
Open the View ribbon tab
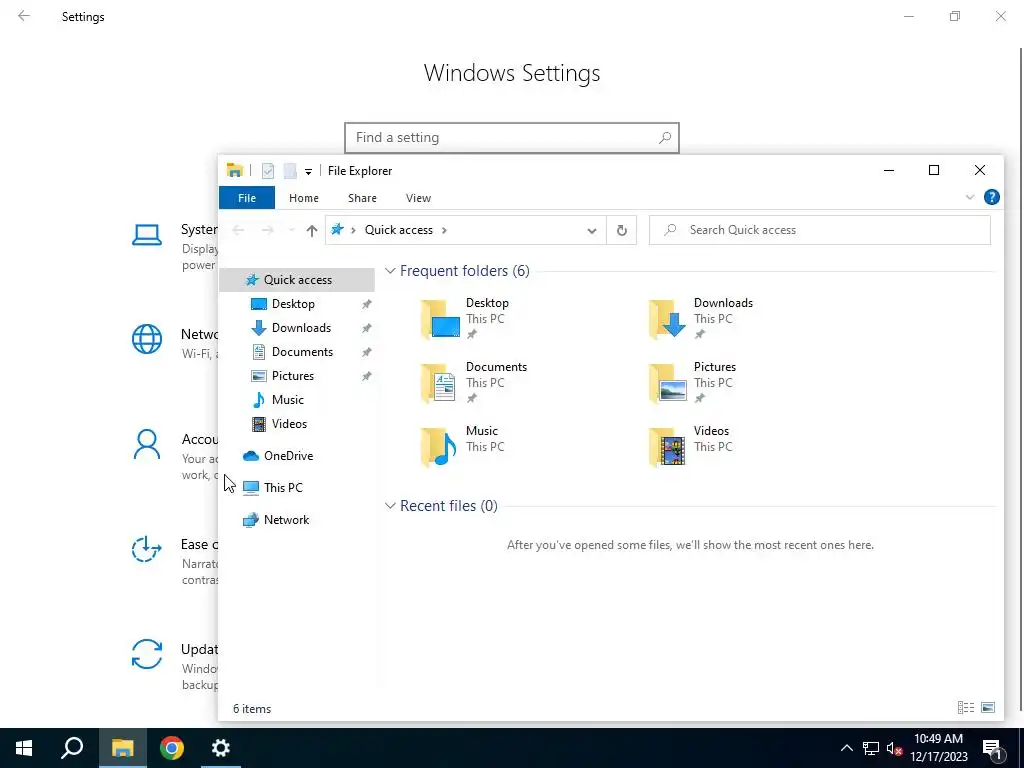(418, 198)
